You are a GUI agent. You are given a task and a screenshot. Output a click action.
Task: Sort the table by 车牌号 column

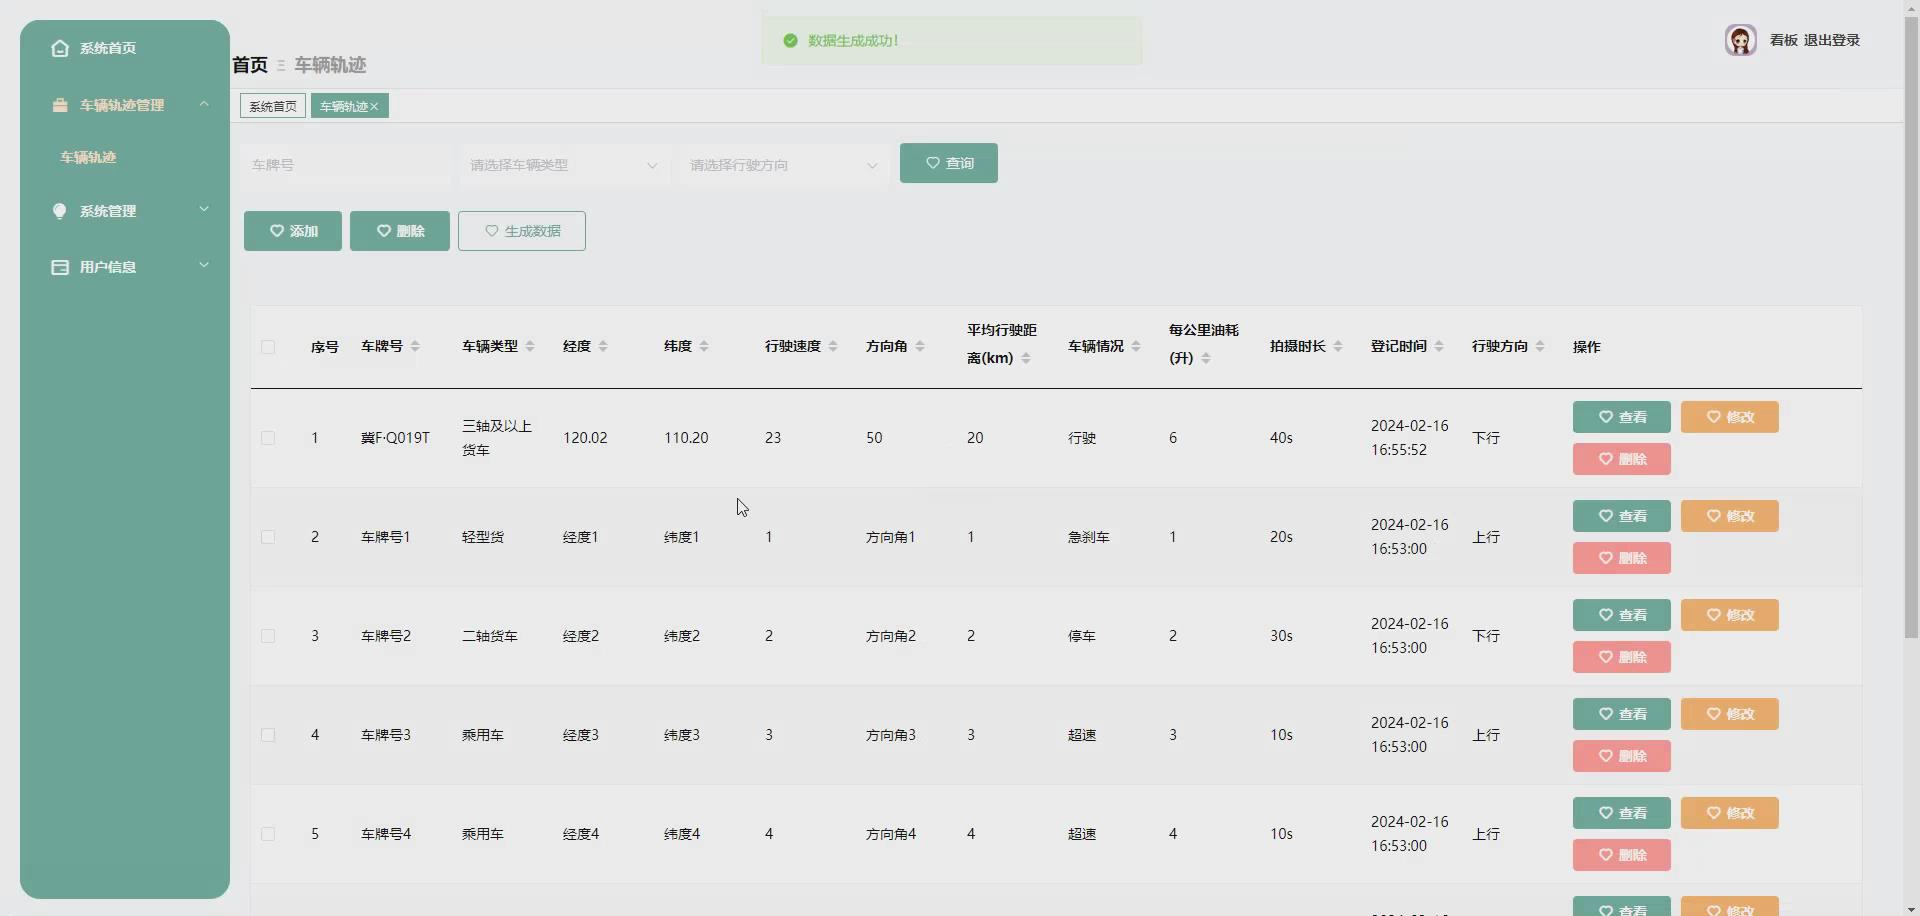click(414, 347)
